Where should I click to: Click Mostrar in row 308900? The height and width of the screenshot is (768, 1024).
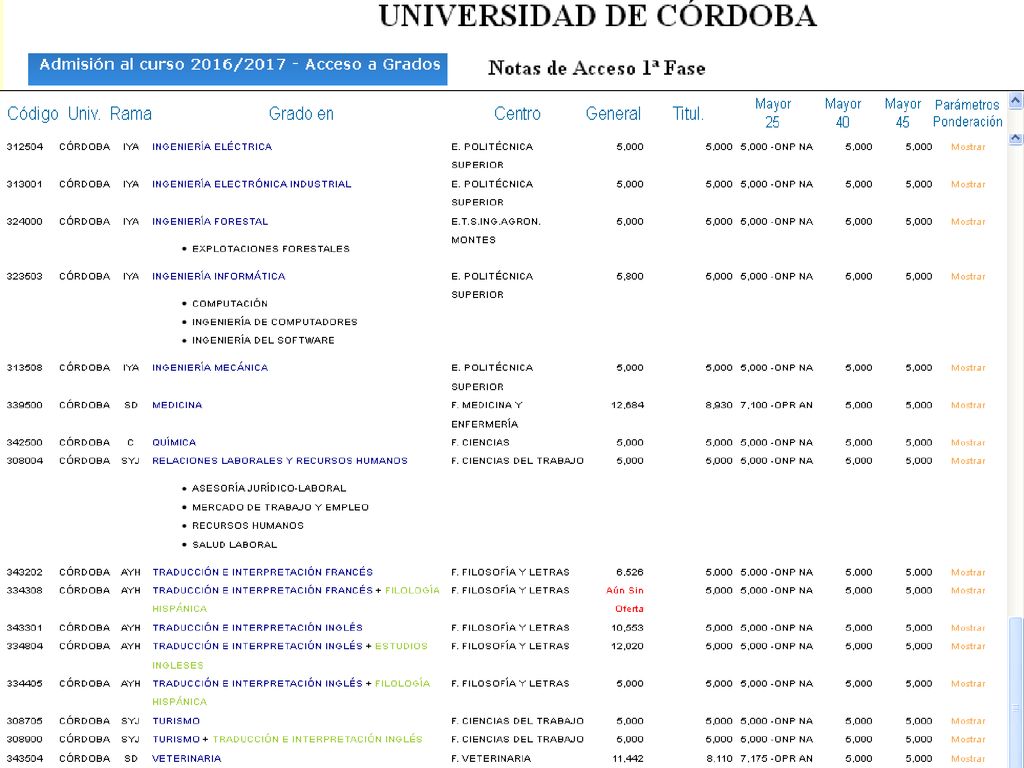tap(968, 739)
